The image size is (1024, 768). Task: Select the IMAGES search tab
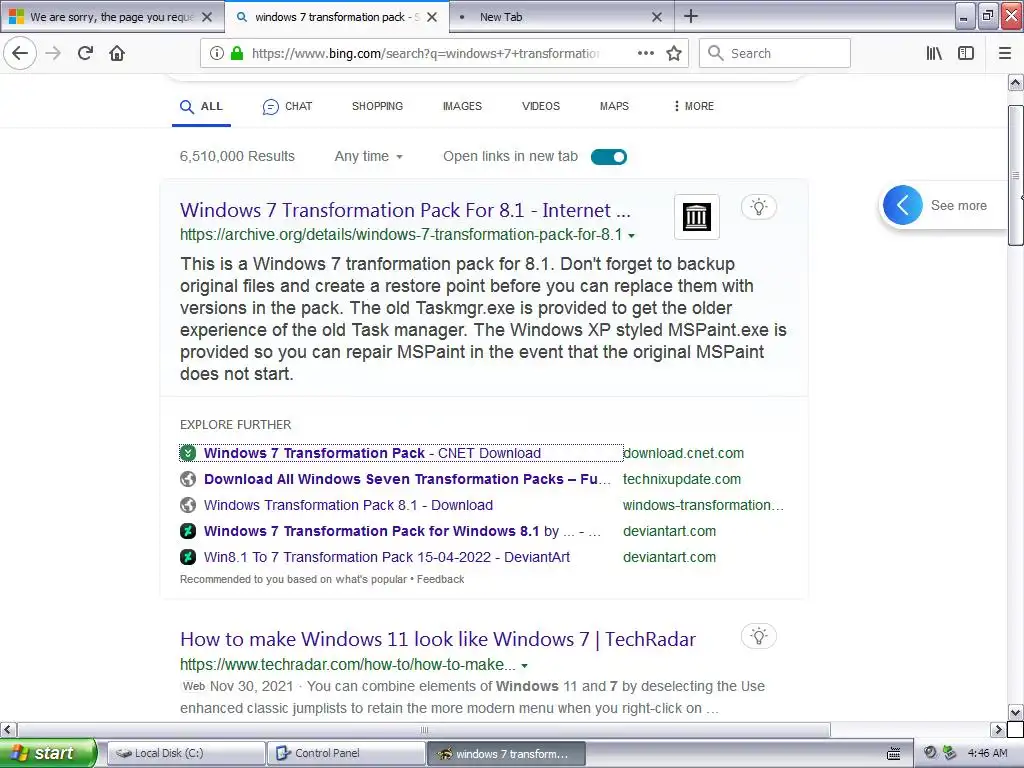point(462,106)
